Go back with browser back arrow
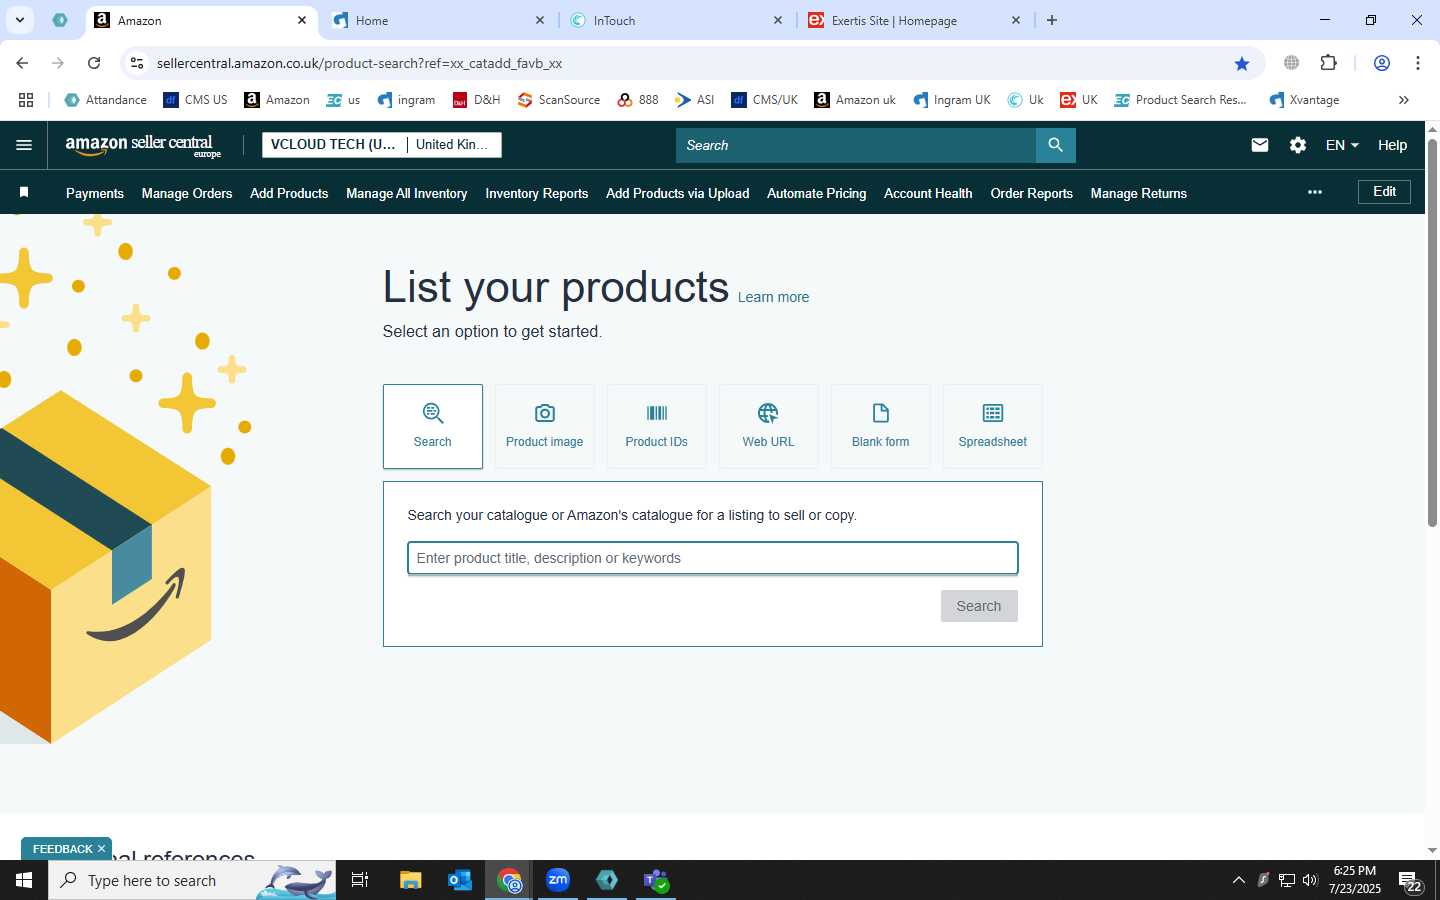The height and width of the screenshot is (900, 1440). point(22,63)
